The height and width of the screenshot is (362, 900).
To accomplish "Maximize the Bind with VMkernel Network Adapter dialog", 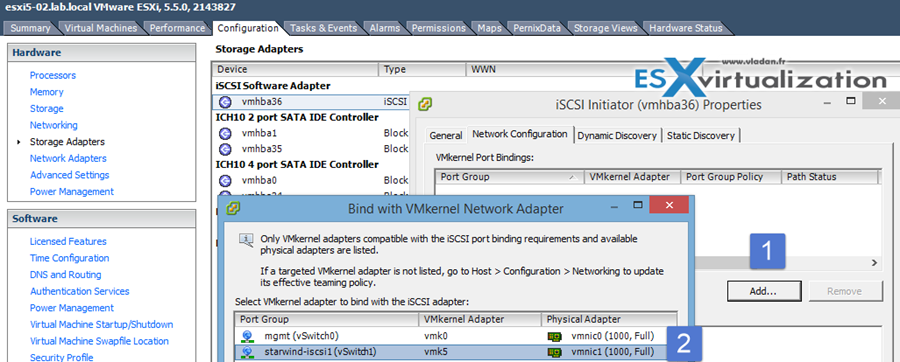I will pos(637,205).
